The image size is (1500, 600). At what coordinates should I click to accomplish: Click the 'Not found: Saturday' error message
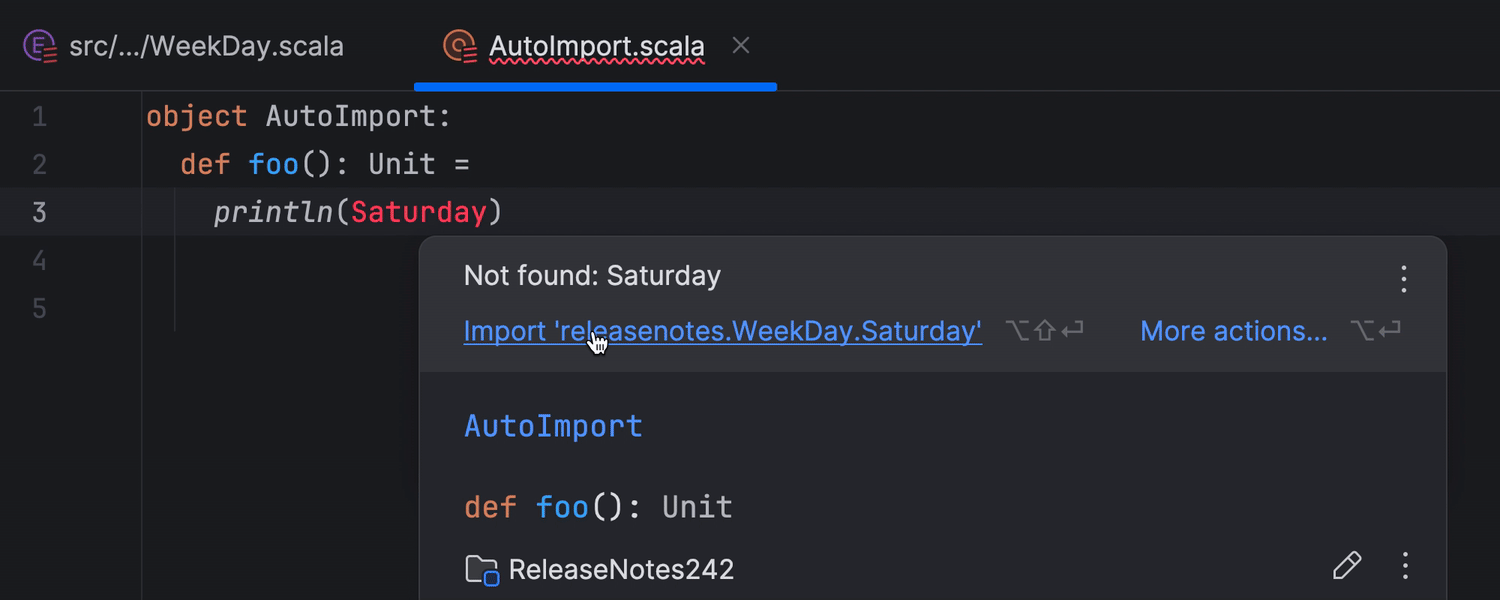[x=592, y=276]
